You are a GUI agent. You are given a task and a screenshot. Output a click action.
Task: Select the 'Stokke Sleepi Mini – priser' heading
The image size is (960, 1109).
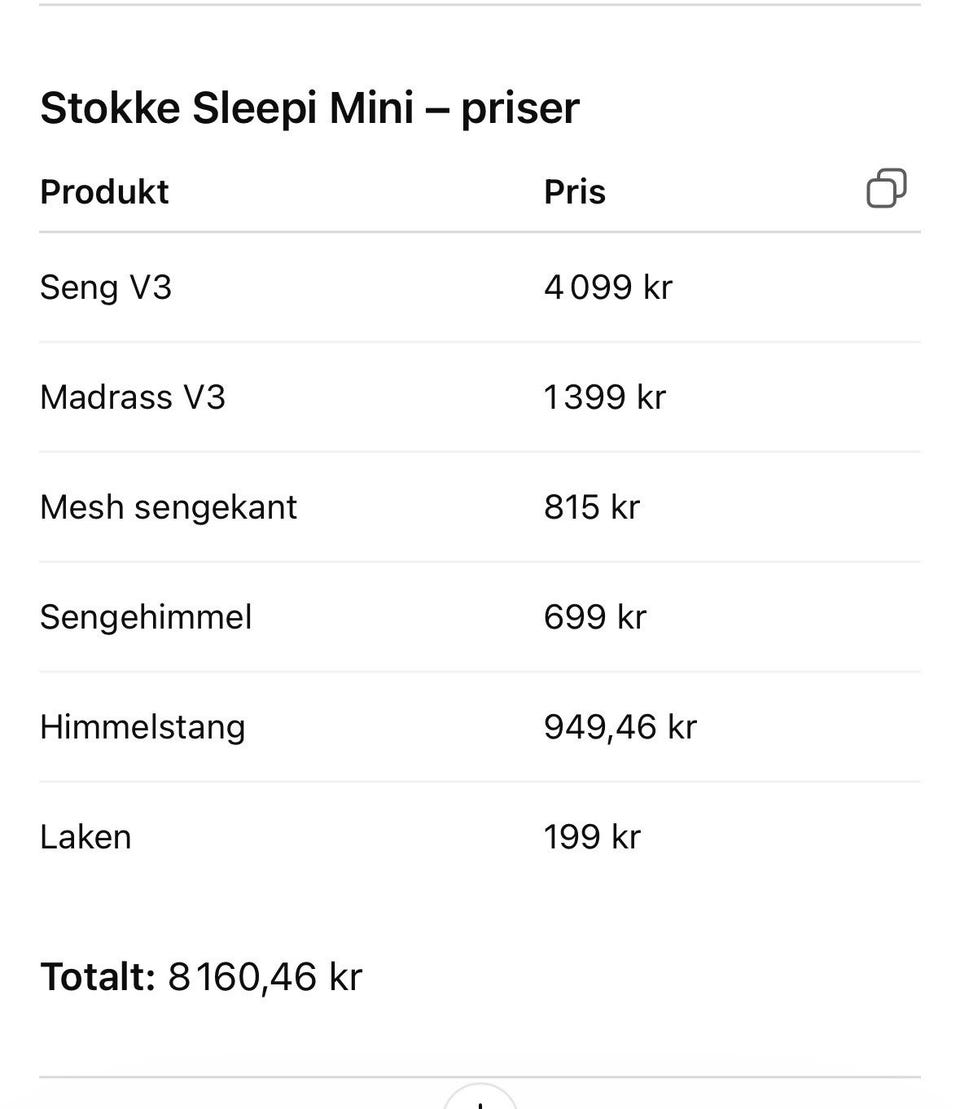(x=309, y=108)
